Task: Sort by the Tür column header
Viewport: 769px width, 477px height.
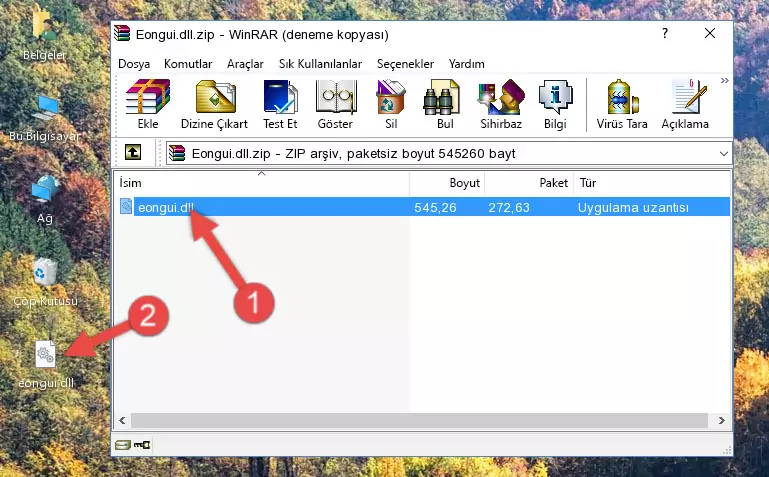Action: (x=652, y=183)
